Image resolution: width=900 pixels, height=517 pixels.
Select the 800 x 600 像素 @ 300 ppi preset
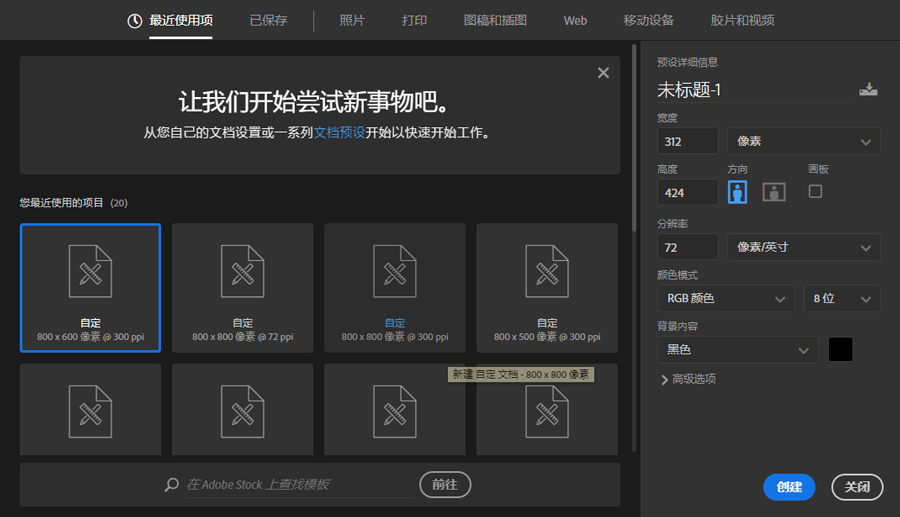click(90, 287)
